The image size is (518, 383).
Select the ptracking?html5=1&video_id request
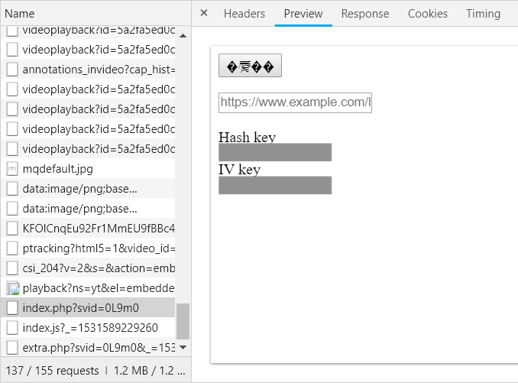pos(88,248)
